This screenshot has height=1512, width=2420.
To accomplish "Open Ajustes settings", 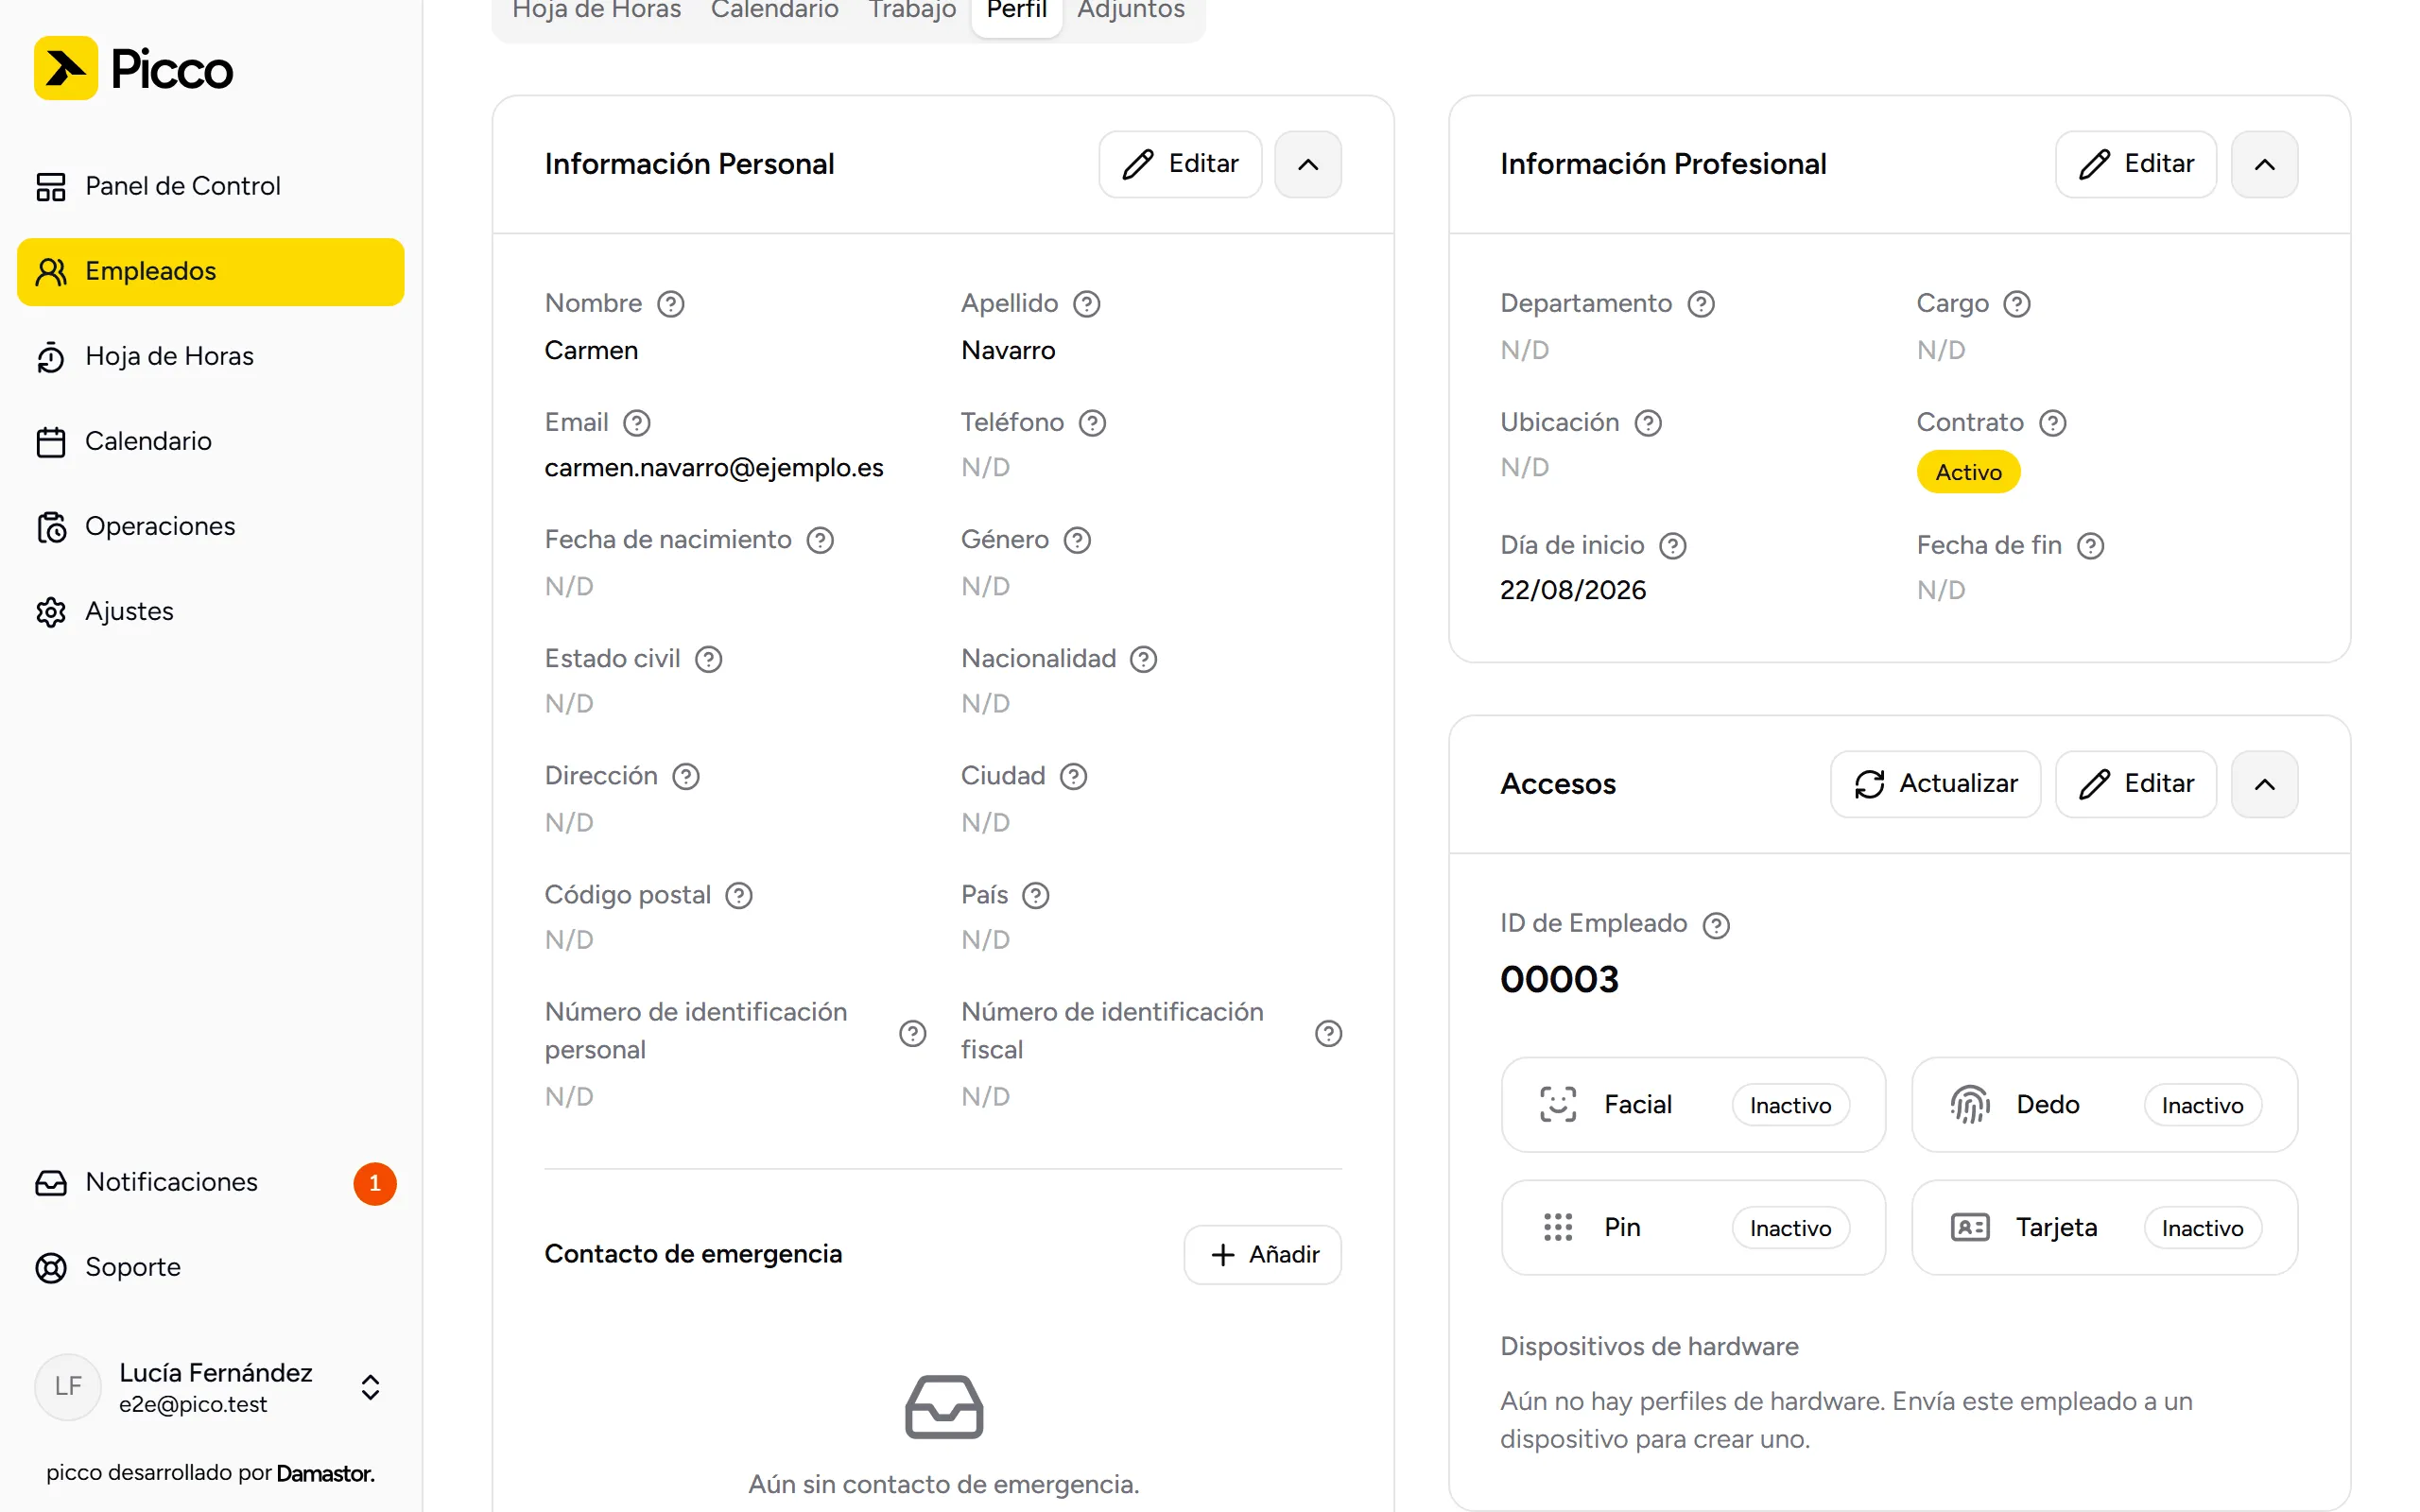I will [210, 611].
